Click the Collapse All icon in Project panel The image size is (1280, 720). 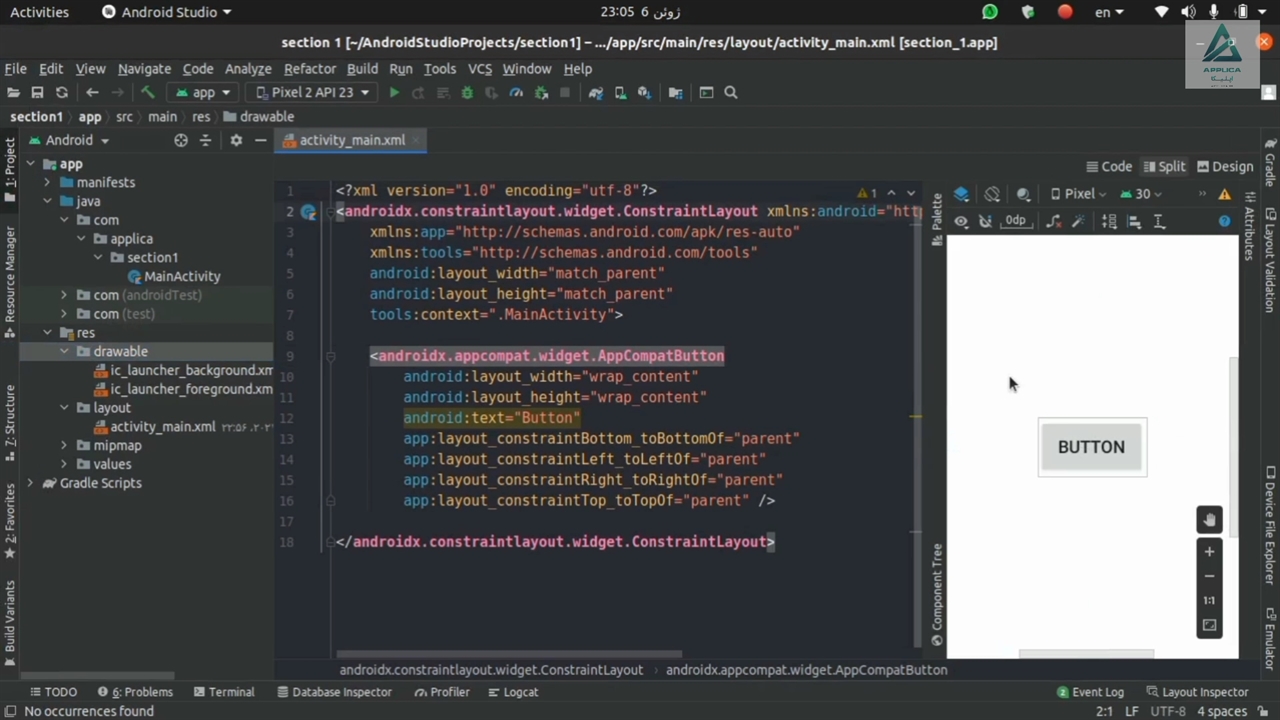click(205, 140)
